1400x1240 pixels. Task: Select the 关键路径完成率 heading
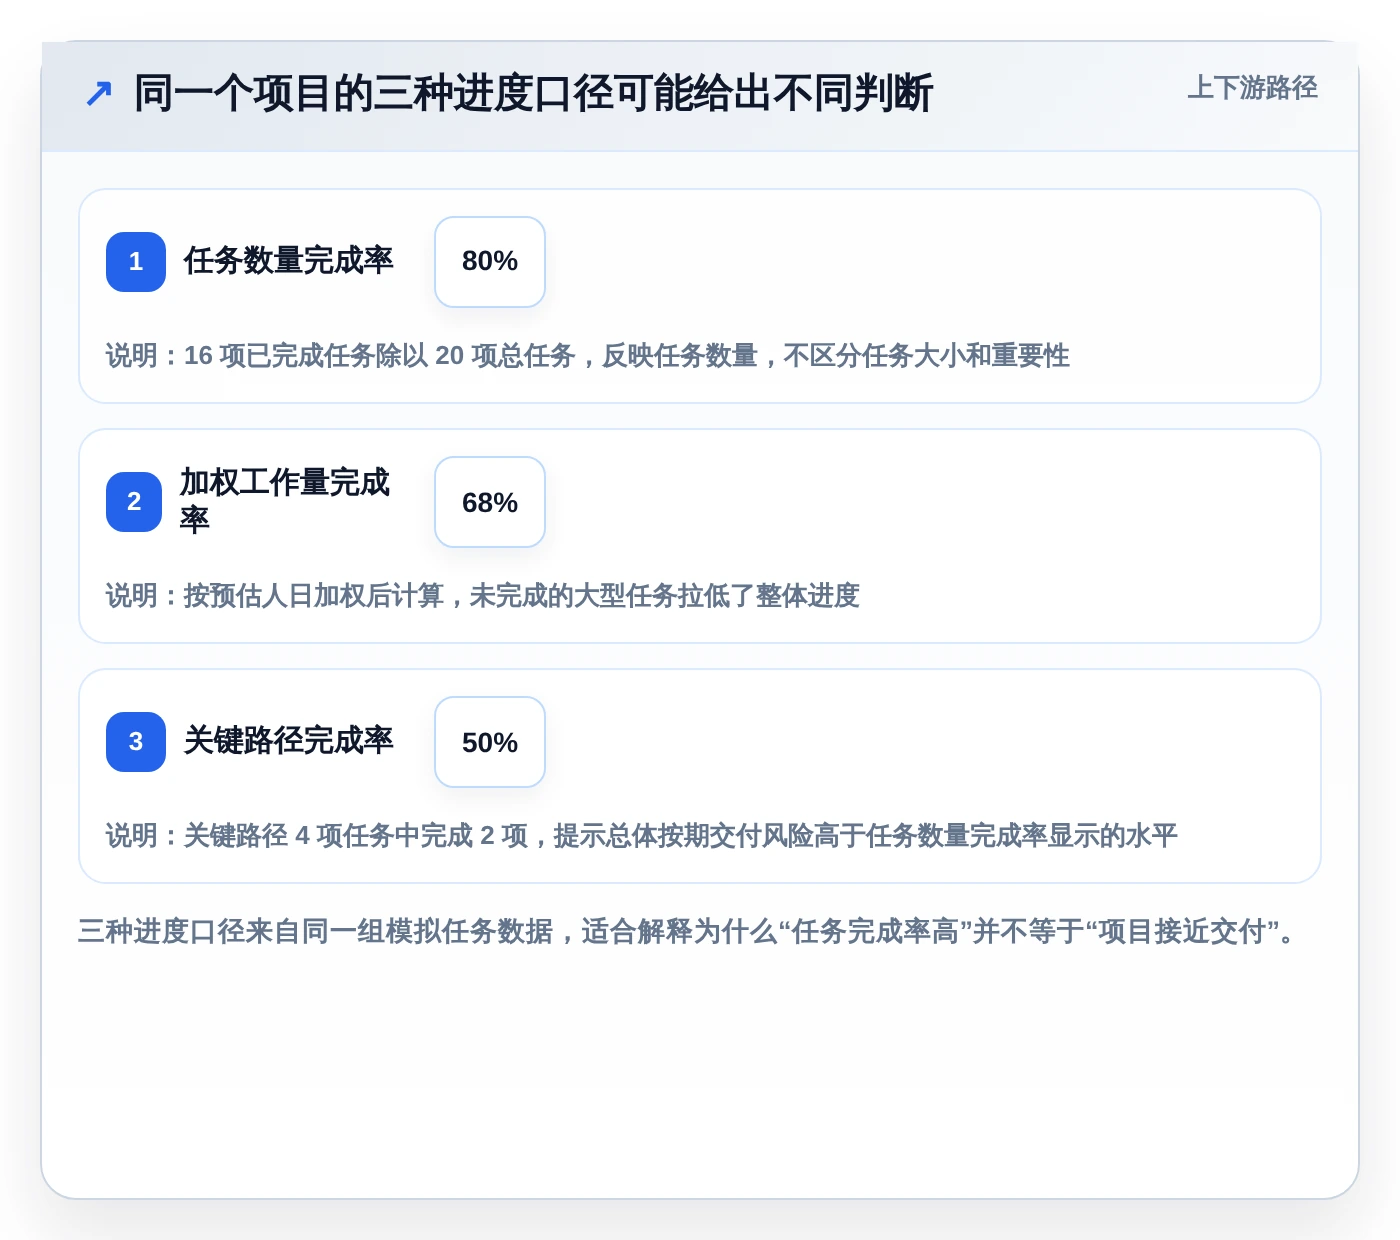(x=288, y=741)
